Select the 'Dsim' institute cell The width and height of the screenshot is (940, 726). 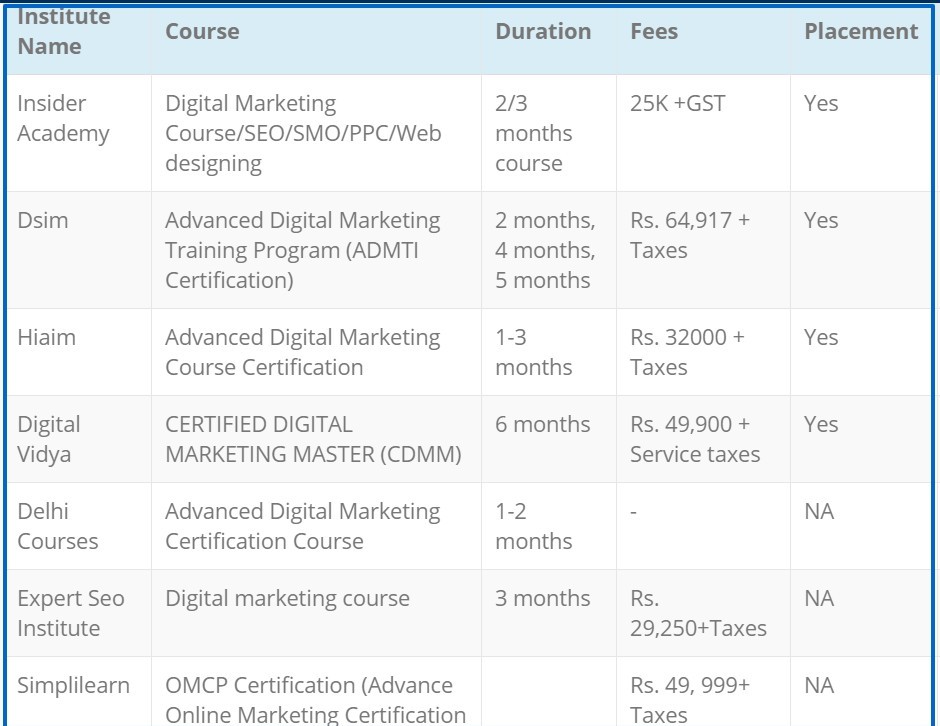click(79, 250)
